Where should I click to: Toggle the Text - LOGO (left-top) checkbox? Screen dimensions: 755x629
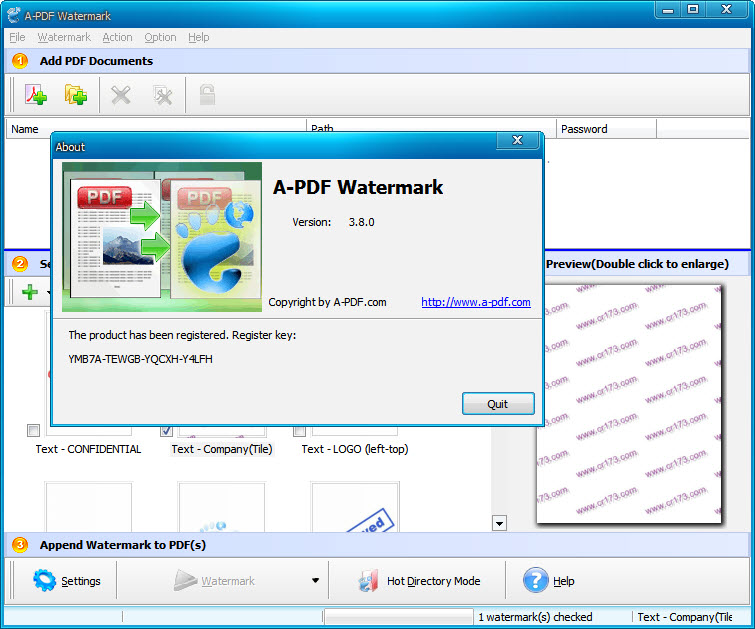point(299,430)
